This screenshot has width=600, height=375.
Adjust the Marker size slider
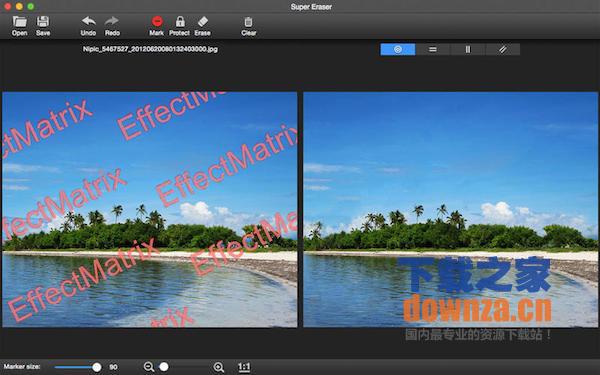pyautogui.click(x=78, y=367)
